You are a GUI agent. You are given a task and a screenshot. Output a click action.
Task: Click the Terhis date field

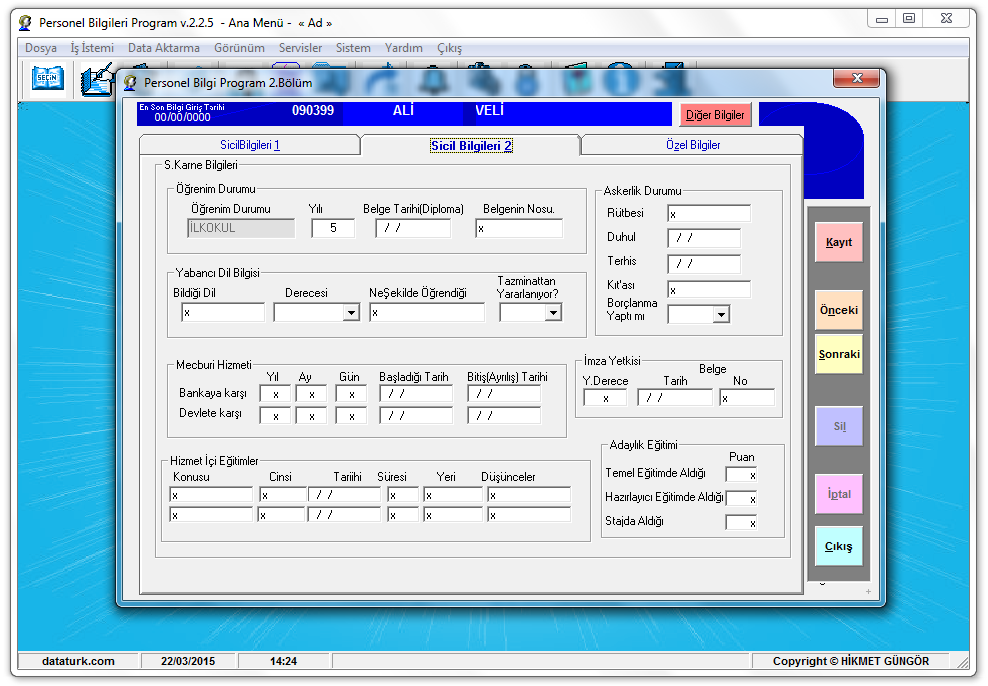pyautogui.click(x=704, y=263)
